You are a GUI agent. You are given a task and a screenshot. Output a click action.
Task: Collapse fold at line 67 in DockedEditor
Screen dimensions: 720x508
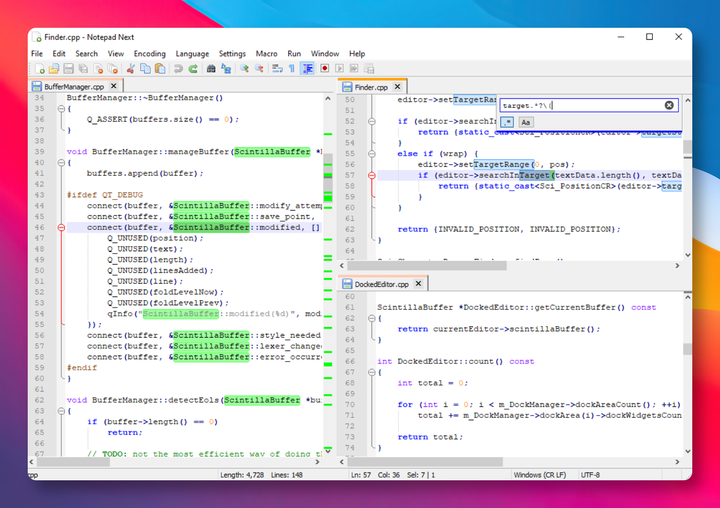(372, 373)
